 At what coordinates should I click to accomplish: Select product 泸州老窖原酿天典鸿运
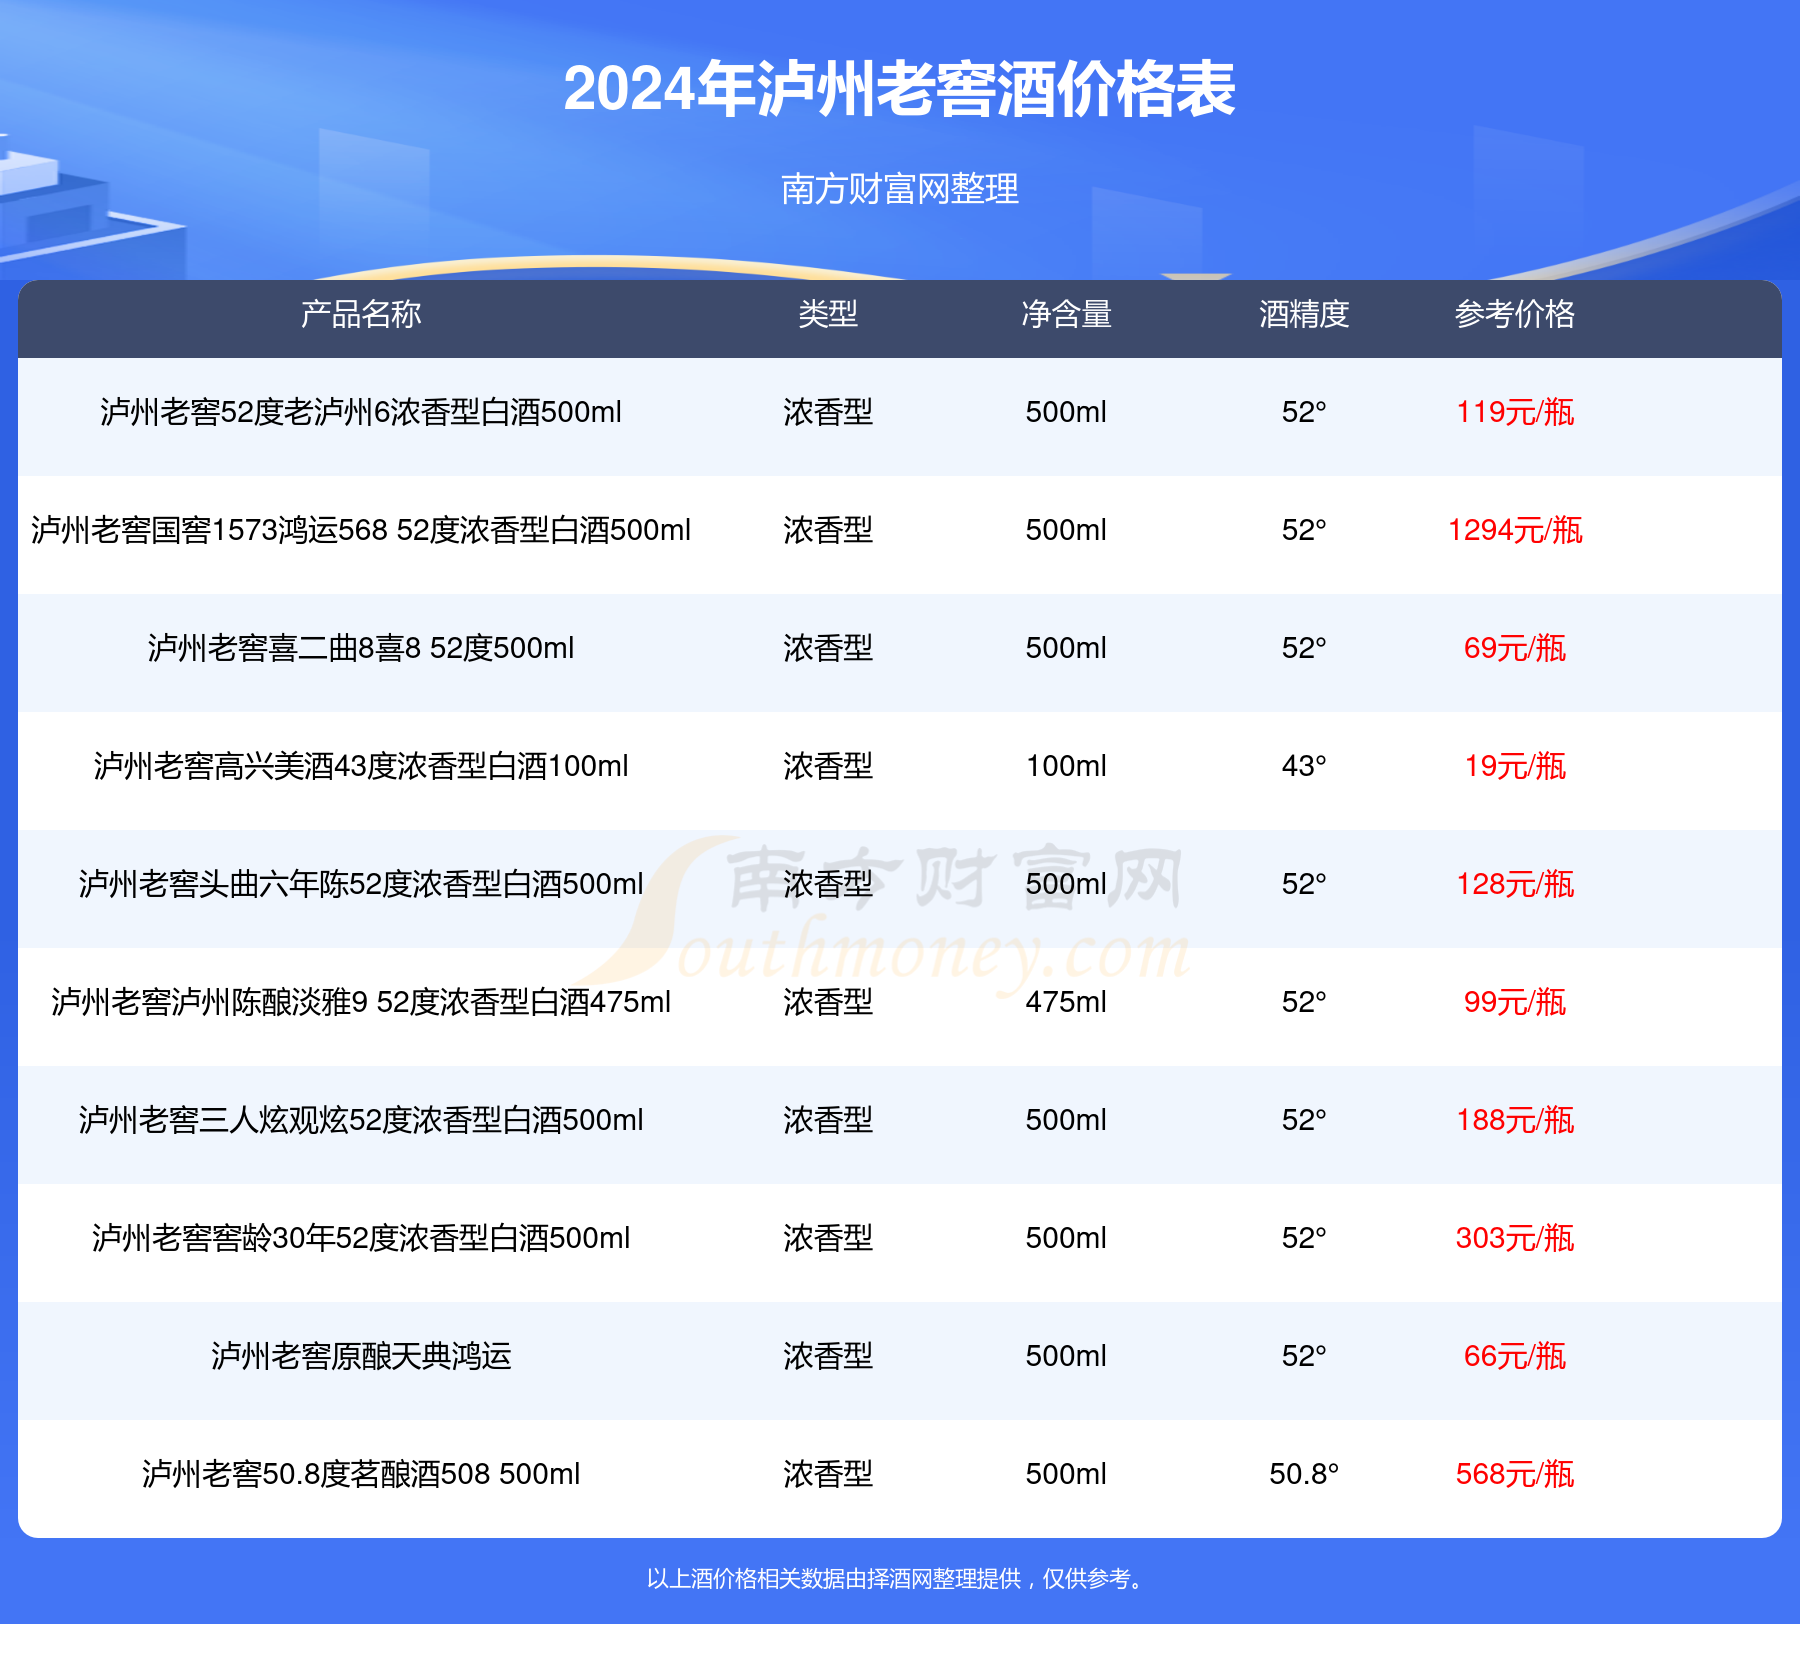coord(361,1356)
